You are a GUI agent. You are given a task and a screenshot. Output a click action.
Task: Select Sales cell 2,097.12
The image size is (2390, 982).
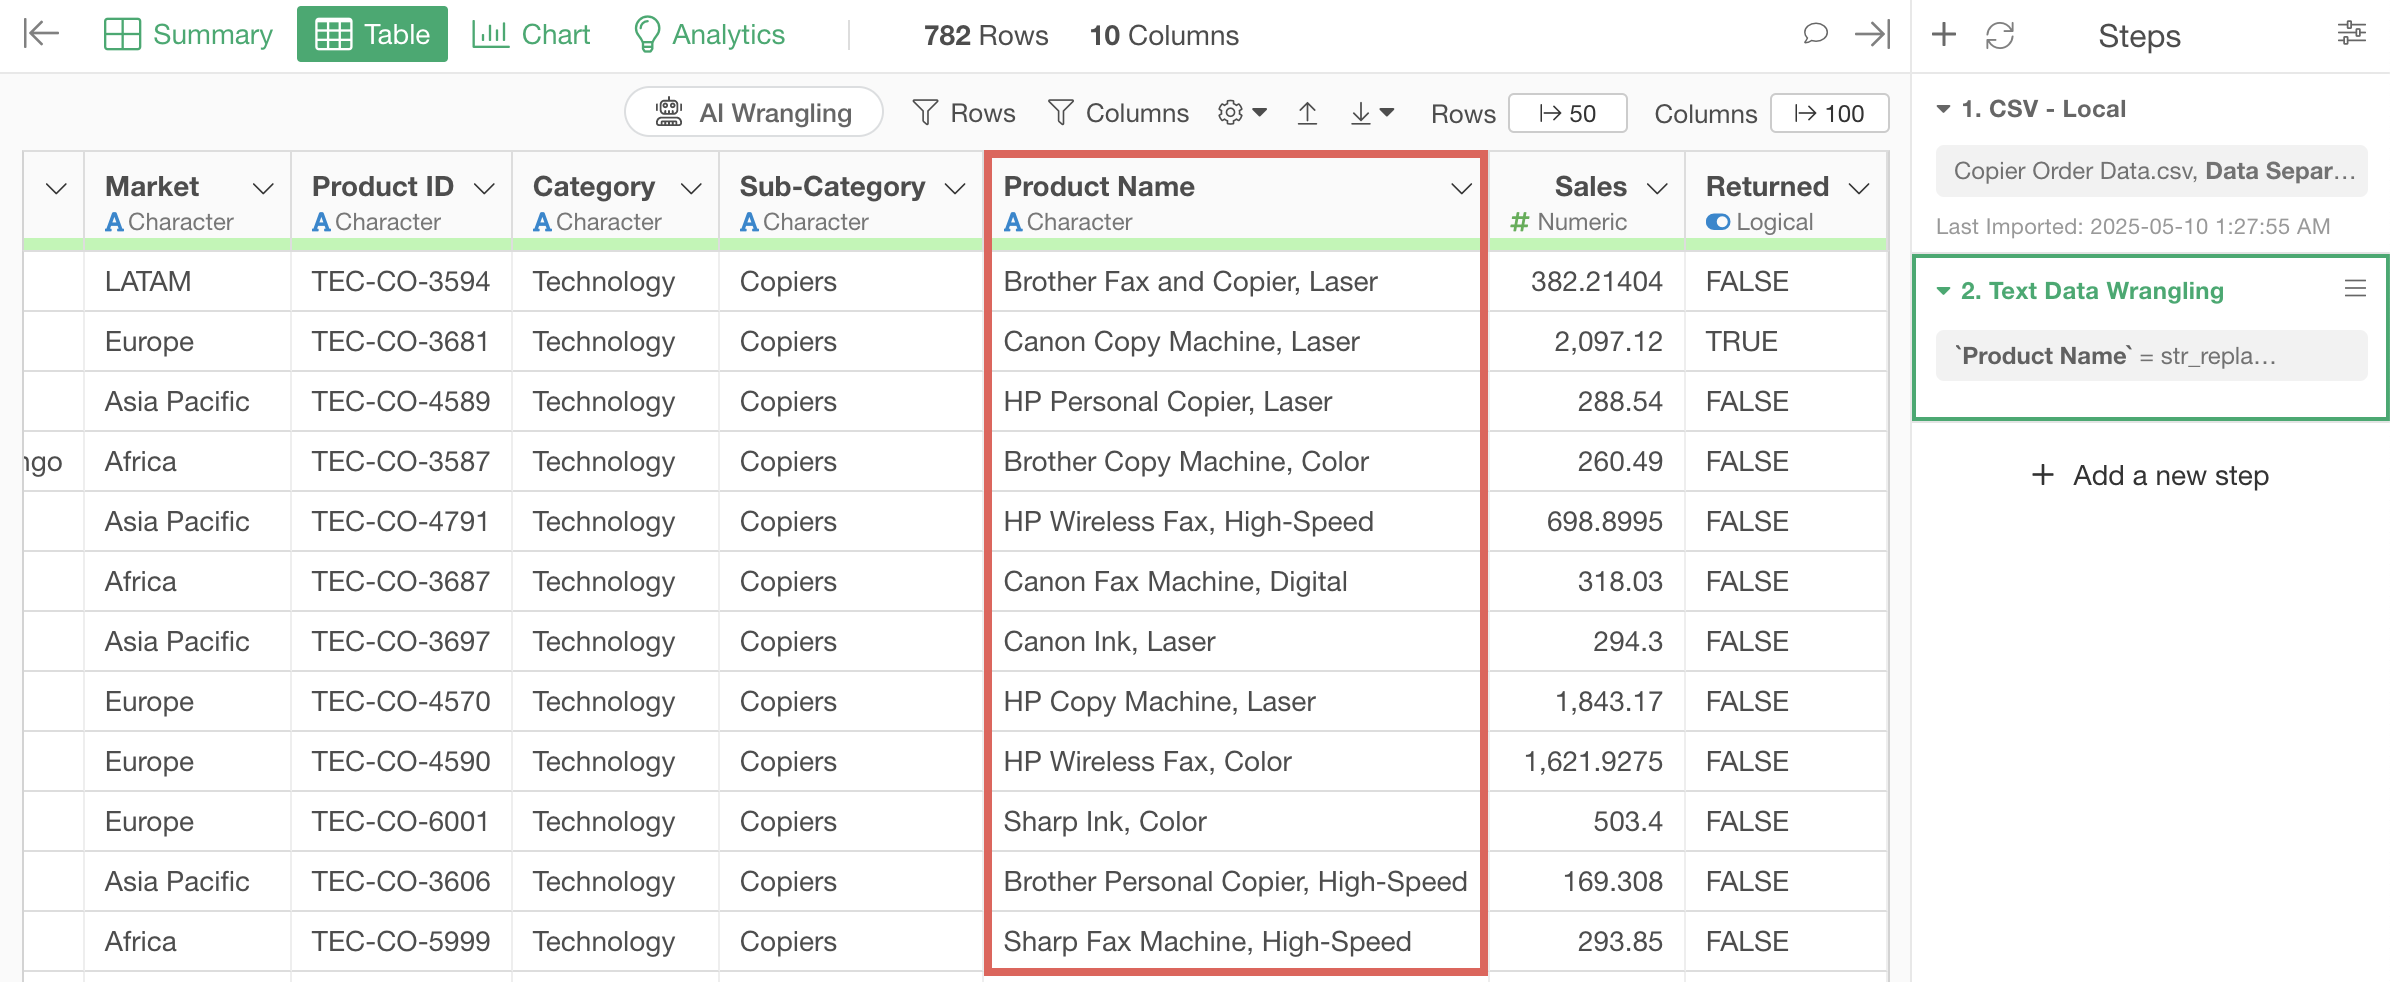(x=1587, y=342)
